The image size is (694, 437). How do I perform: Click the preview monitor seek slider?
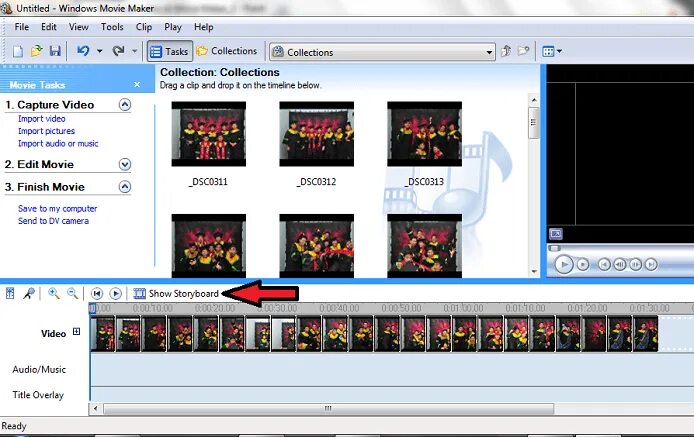click(x=555, y=248)
